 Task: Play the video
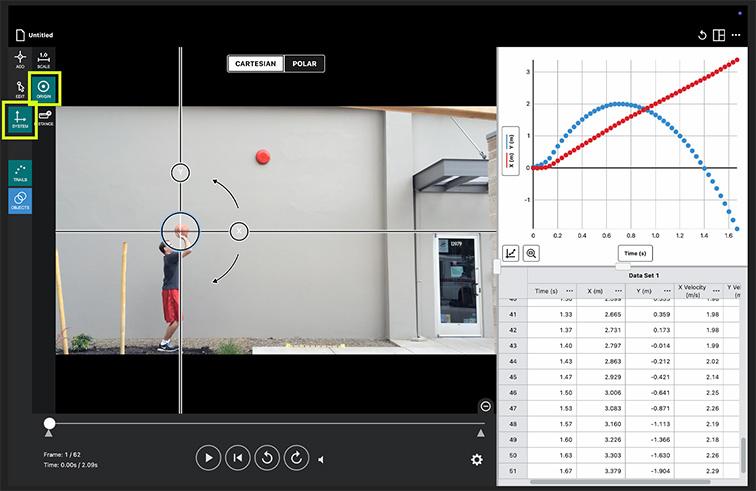coord(208,458)
